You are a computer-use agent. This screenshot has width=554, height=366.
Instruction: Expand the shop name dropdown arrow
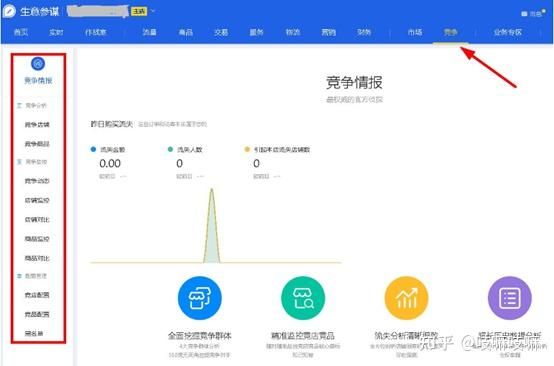pos(153,11)
